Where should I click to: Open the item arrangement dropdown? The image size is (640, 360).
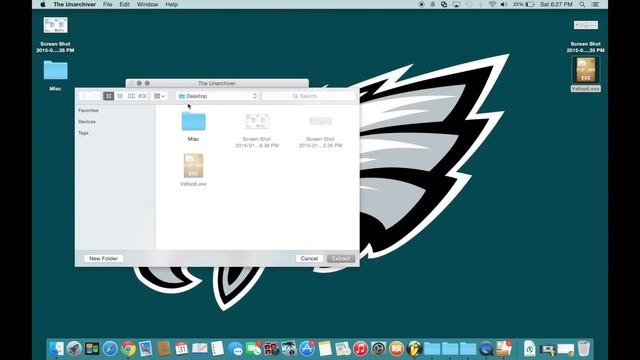pyautogui.click(x=159, y=96)
